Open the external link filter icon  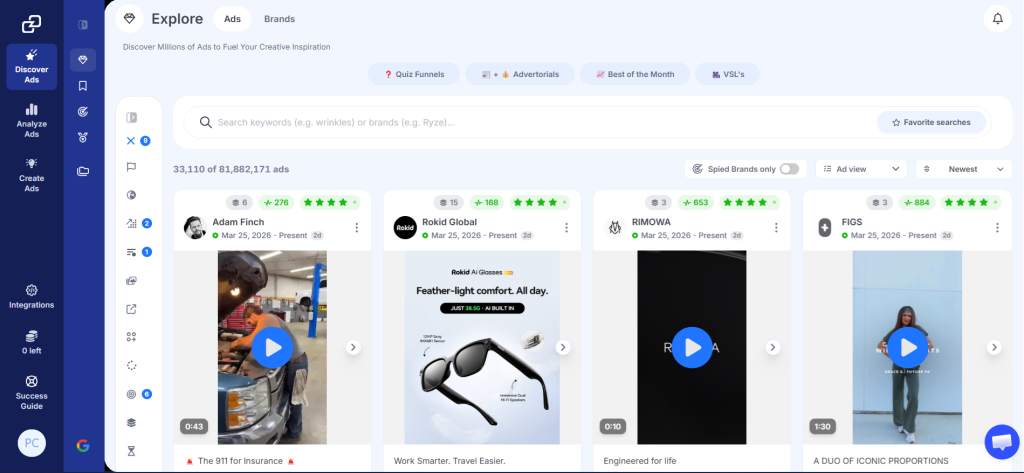(x=131, y=309)
